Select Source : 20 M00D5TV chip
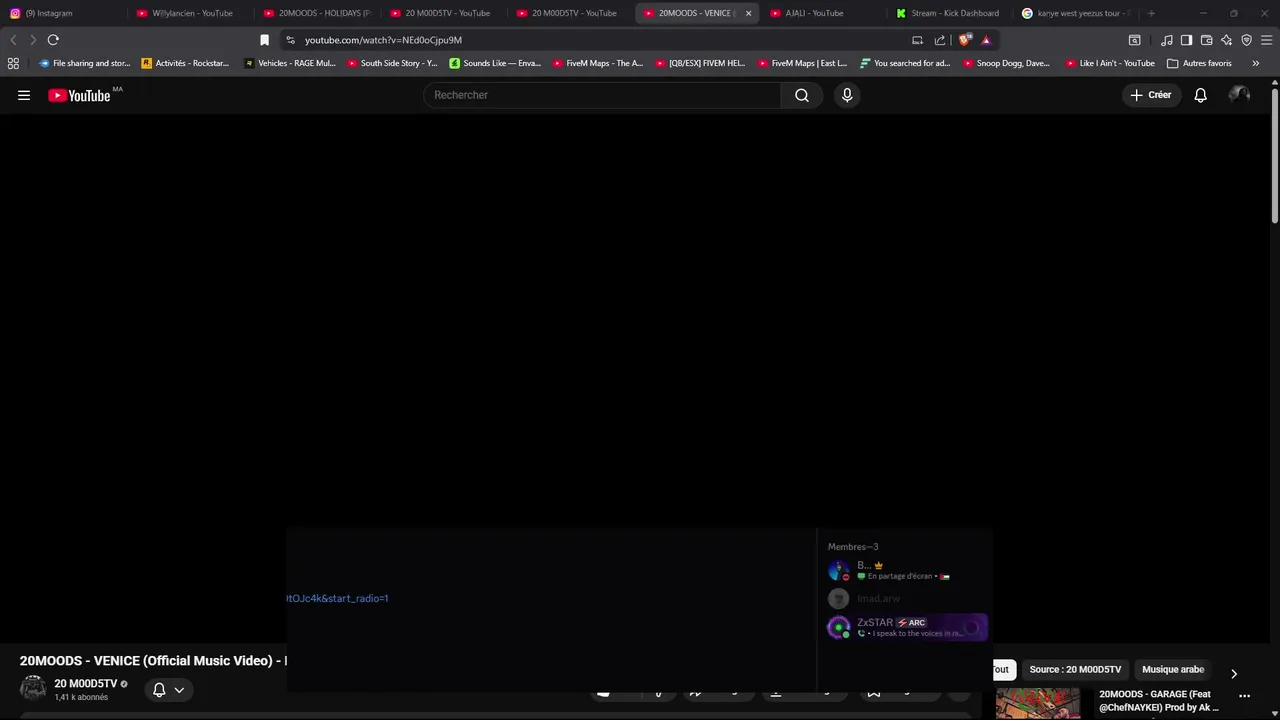This screenshot has width=1280, height=720. tap(1075, 670)
